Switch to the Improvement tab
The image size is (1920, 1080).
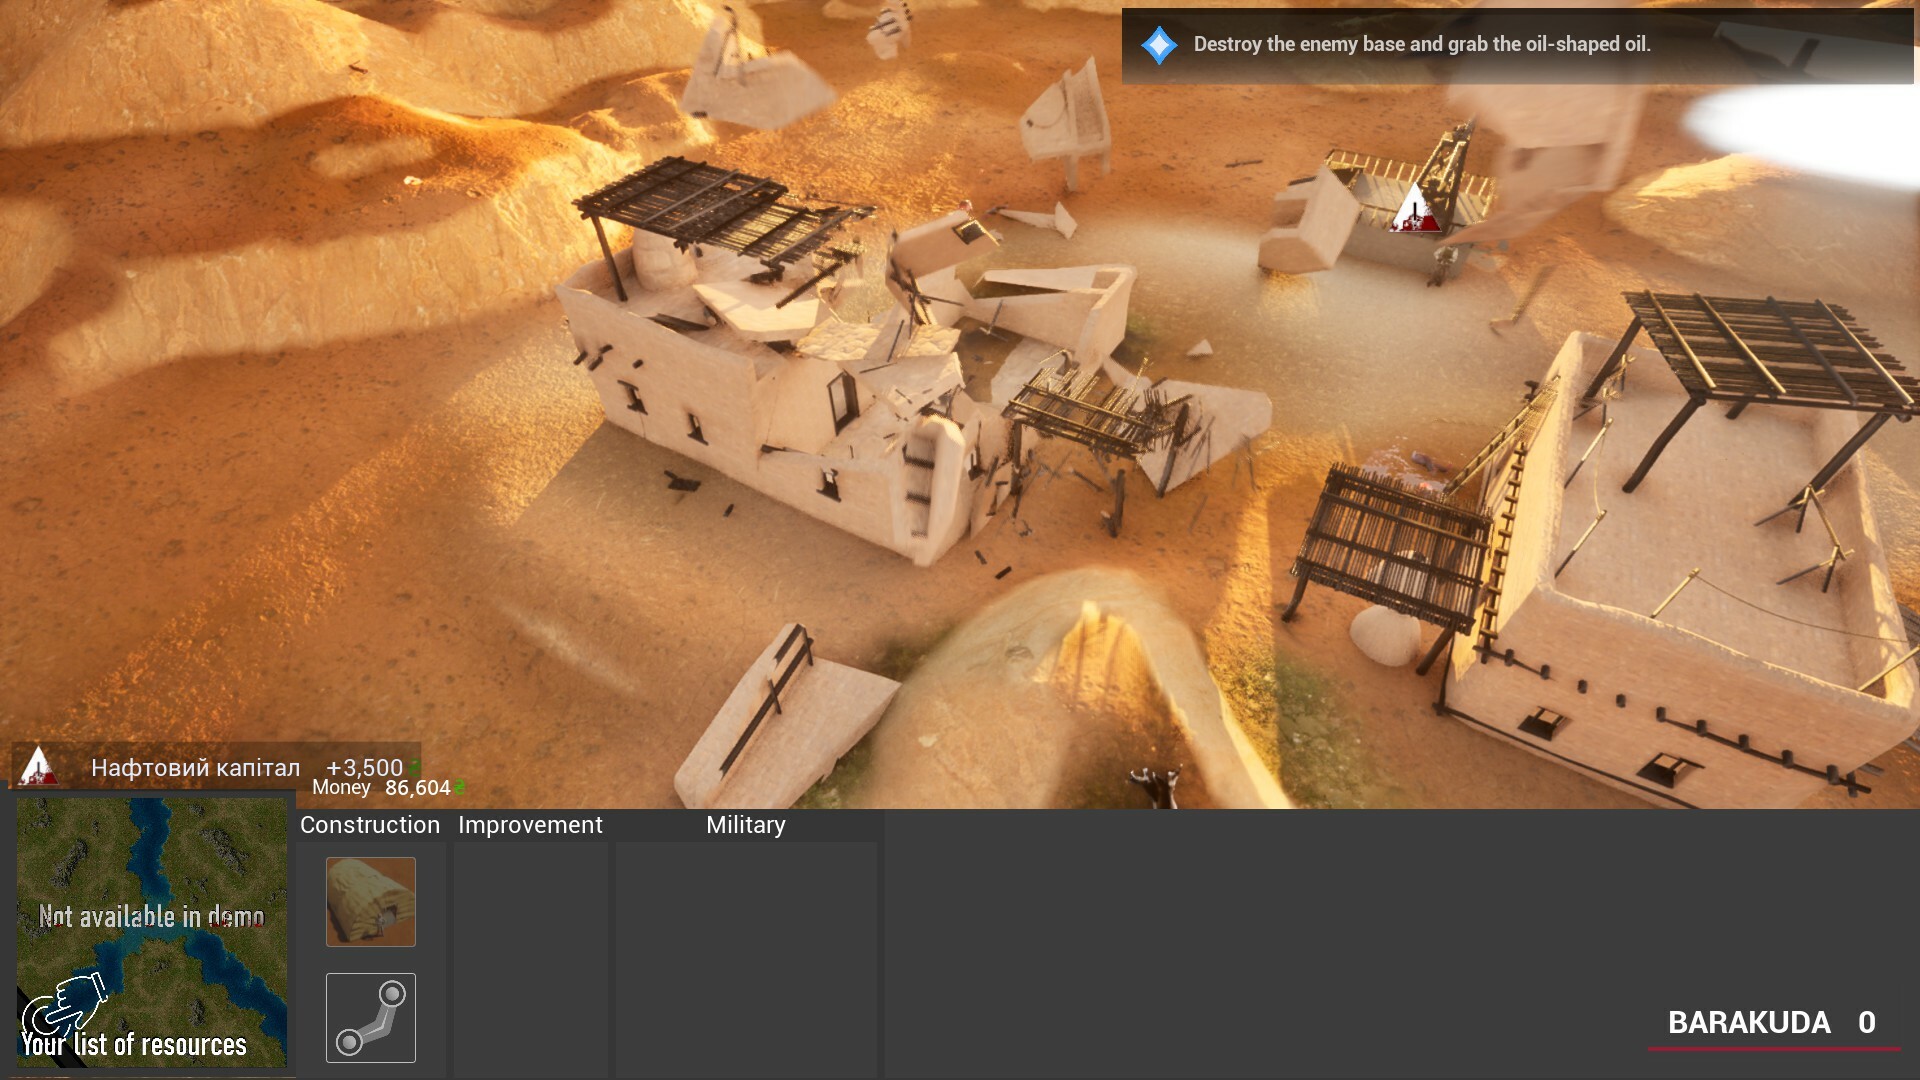click(x=530, y=825)
